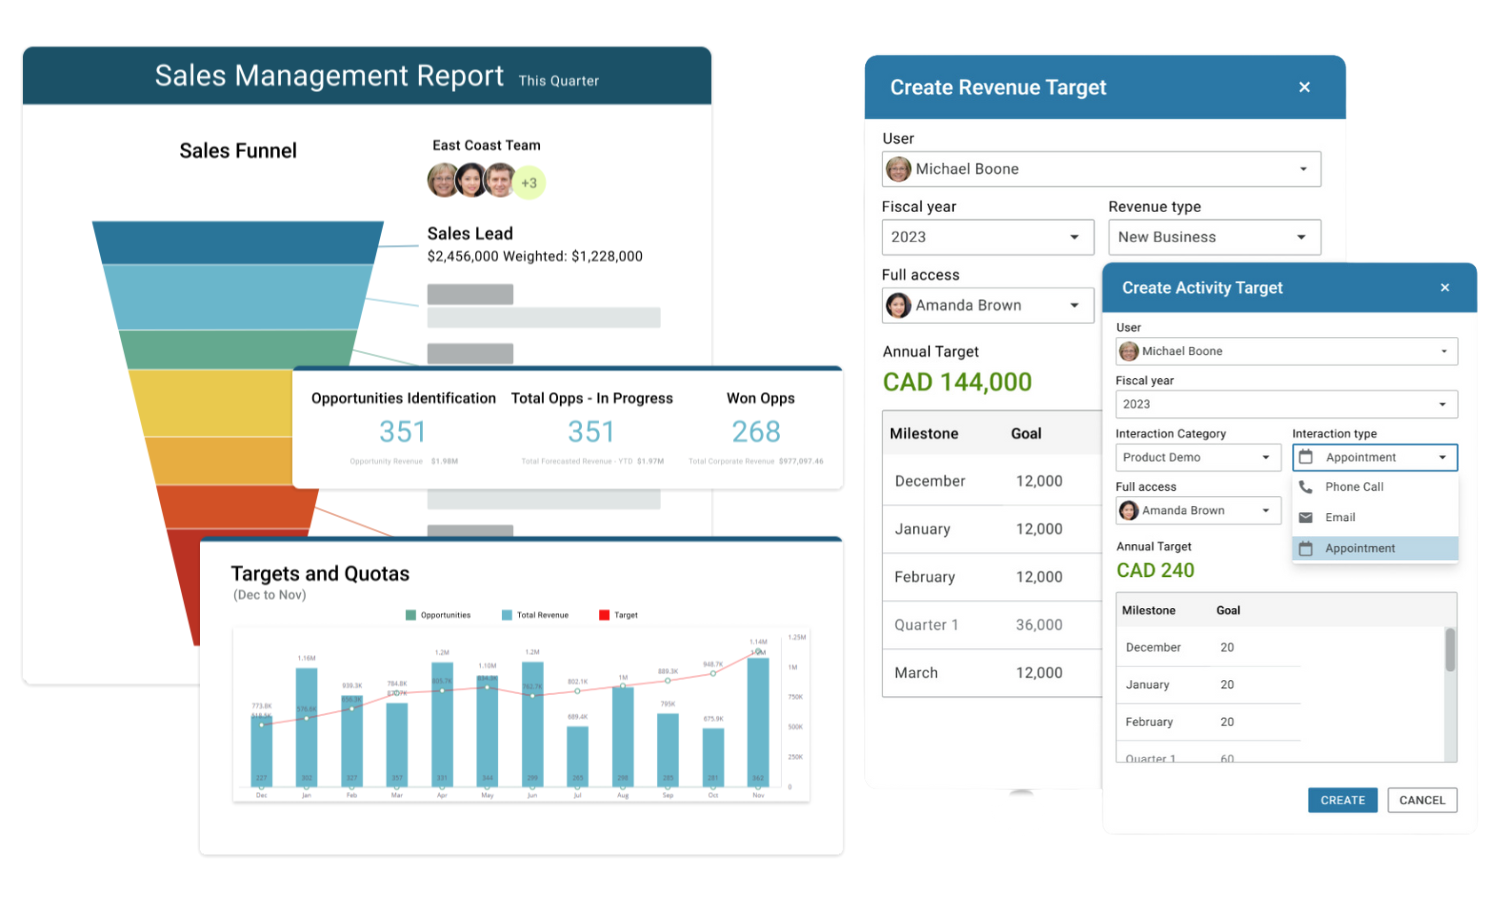
Task: Click the first team member photo
Action: [441, 180]
